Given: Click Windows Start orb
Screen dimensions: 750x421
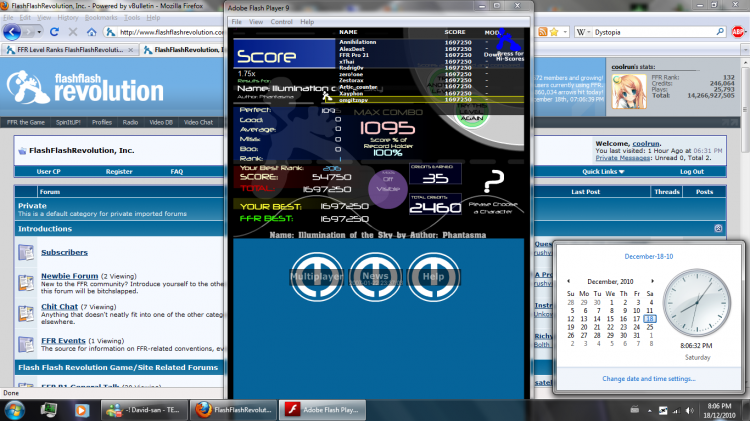Looking at the screenshot, I should click(x=14, y=410).
